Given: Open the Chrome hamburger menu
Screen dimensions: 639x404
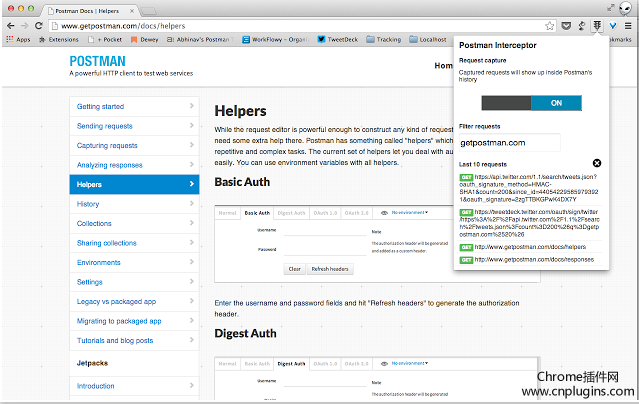Looking at the screenshot, I should pyautogui.click(x=628, y=26).
